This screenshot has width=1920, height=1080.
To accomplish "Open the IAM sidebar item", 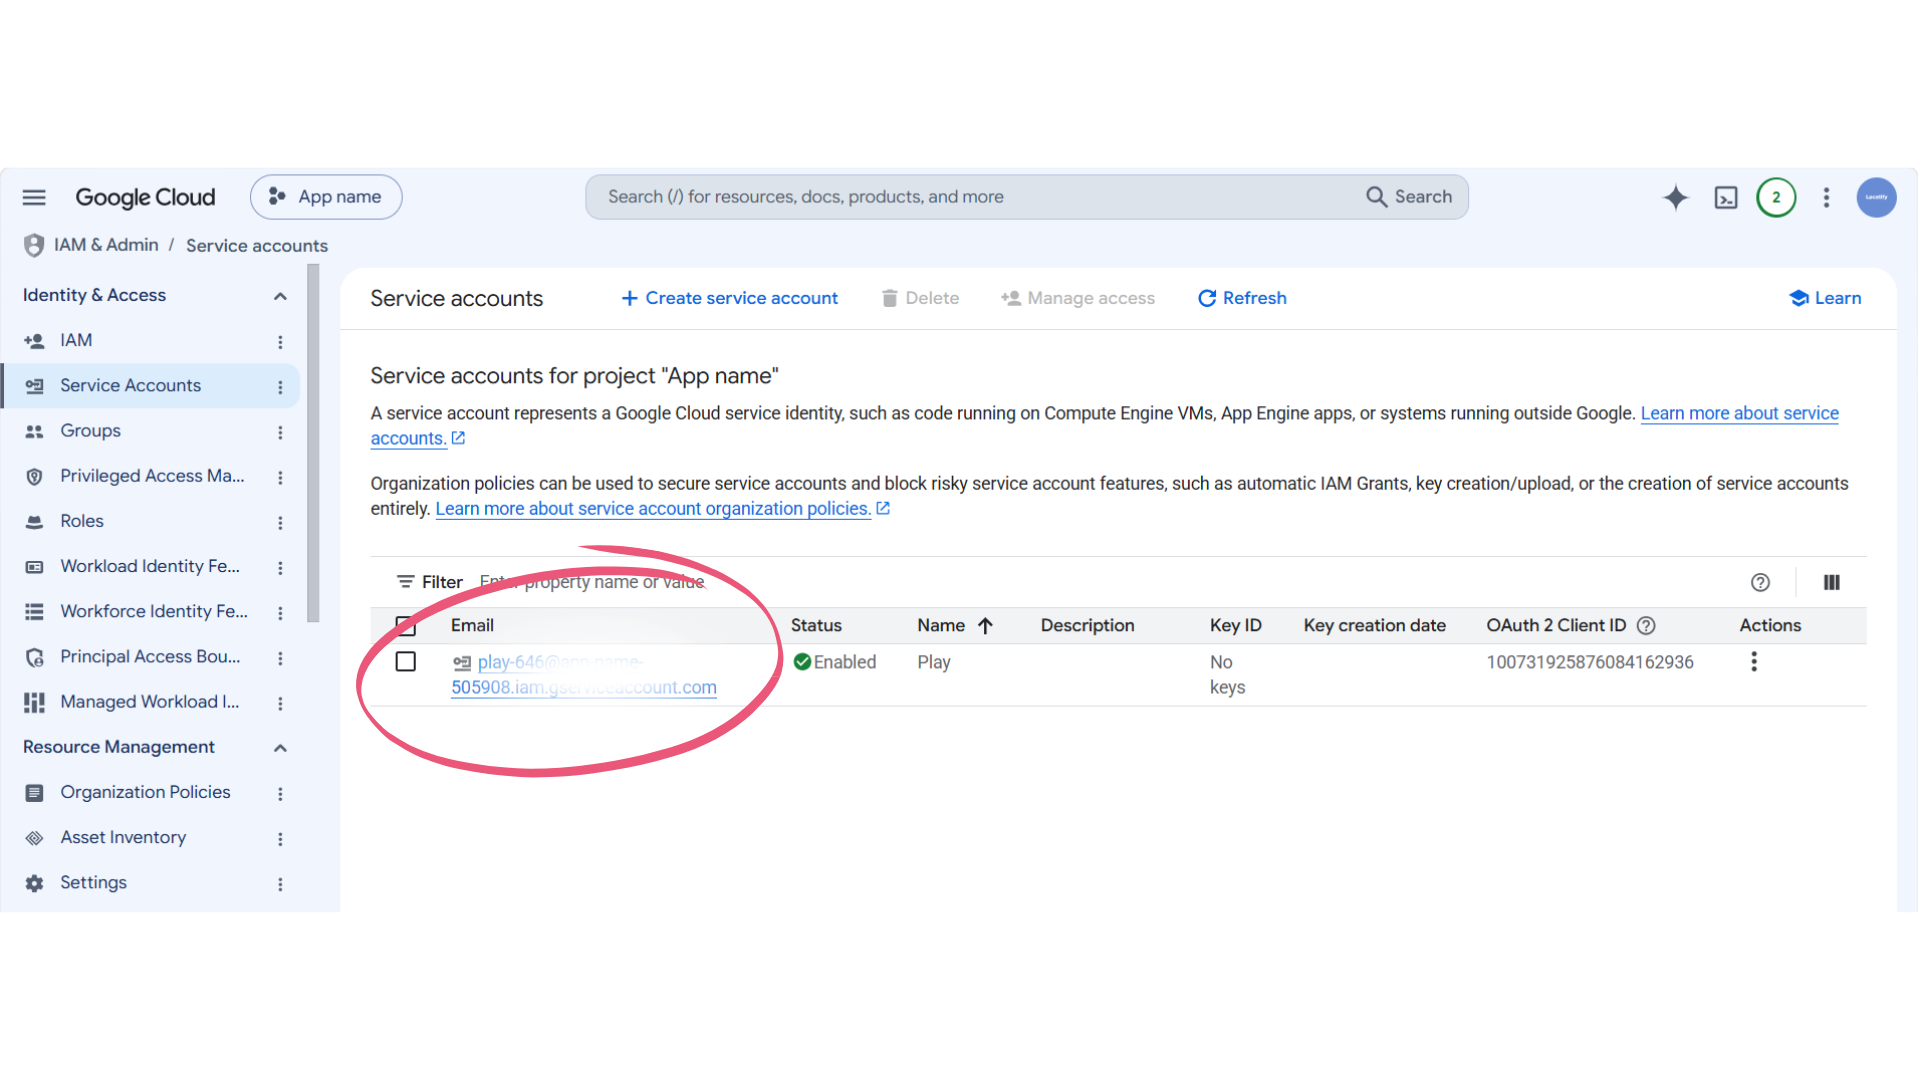I will click(76, 341).
